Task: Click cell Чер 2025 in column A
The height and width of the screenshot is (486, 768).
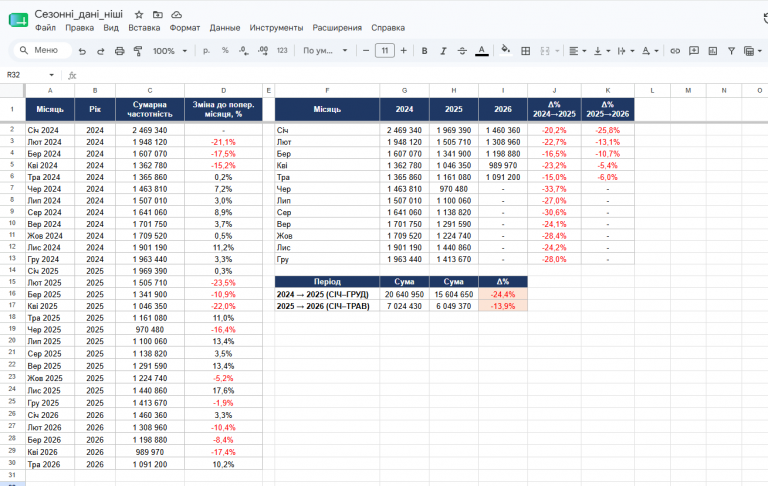Action: 50,330
